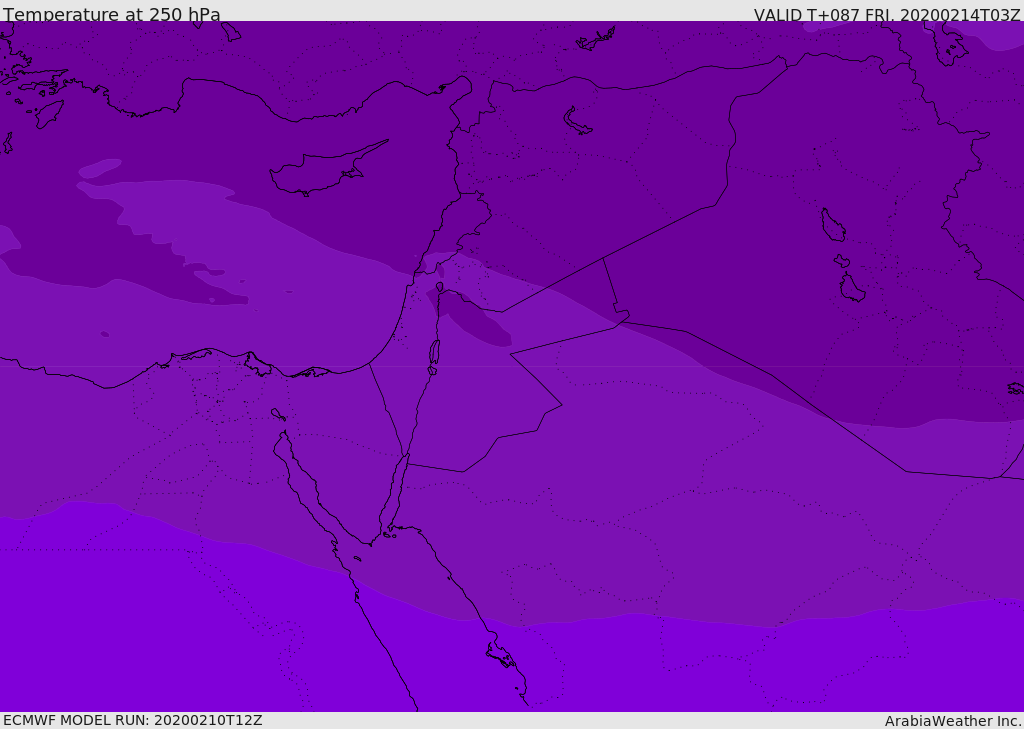Click the 'VALID T+087 FRI. 20200214T03Z' timestamp

887,15
